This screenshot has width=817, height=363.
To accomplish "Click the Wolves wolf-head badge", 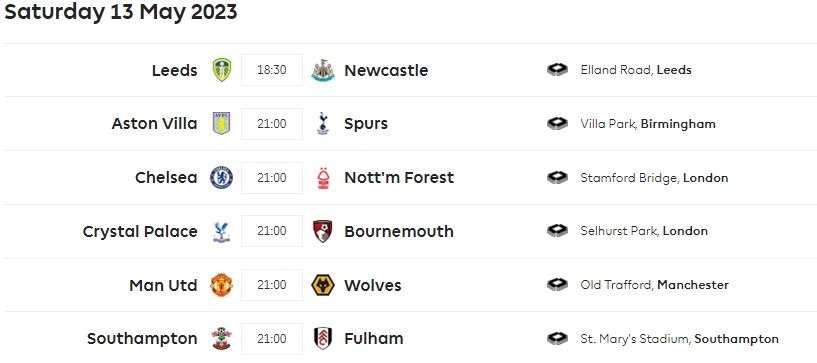I will (323, 285).
